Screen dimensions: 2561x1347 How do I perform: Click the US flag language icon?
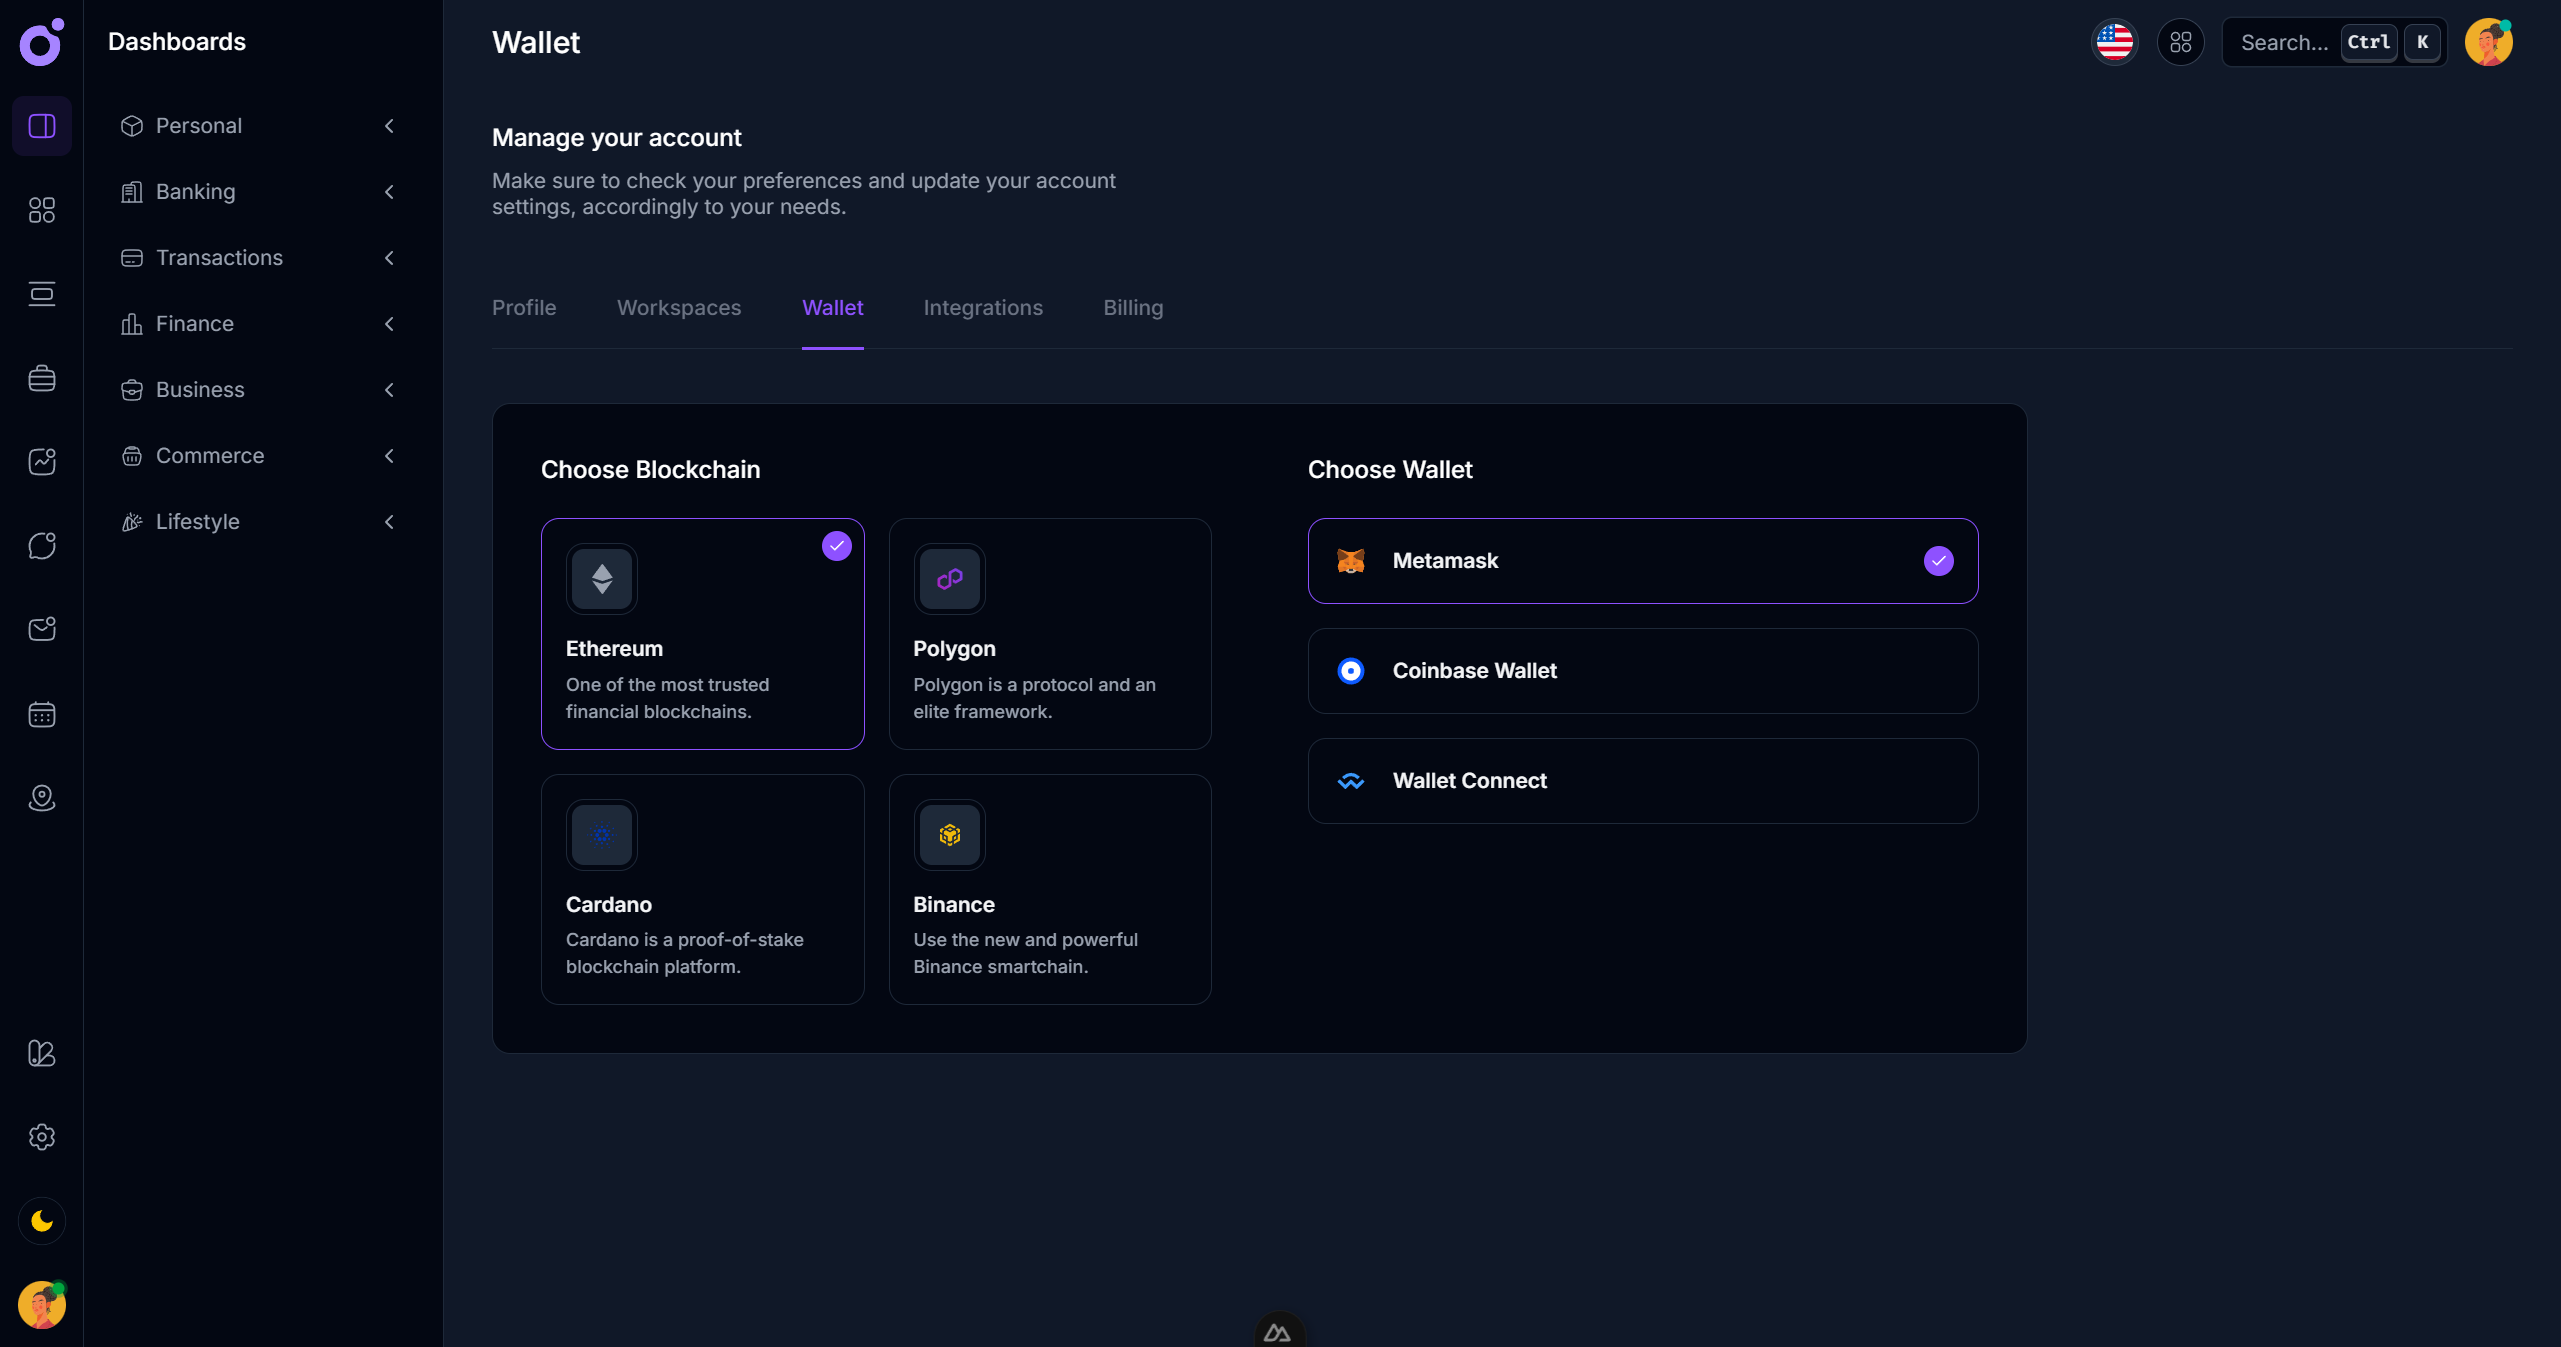[x=2114, y=42]
